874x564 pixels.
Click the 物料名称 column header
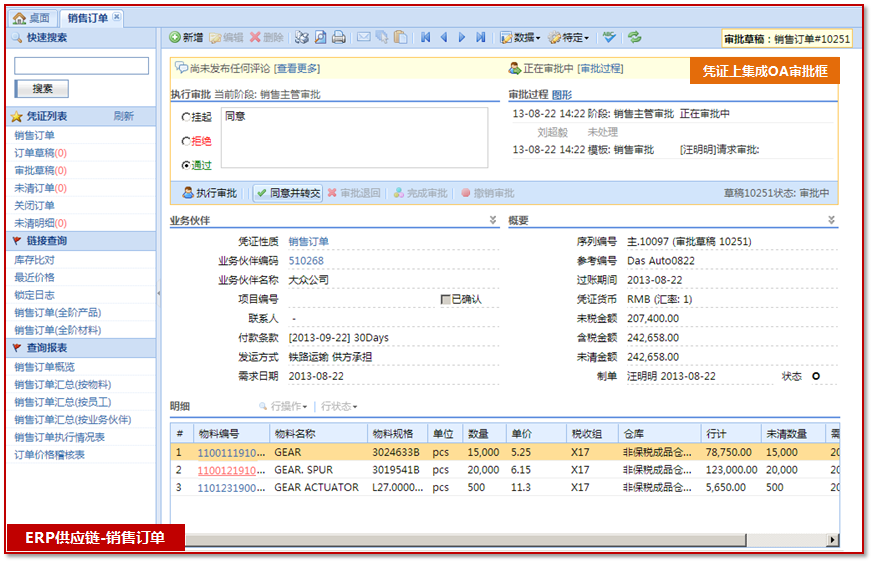coord(318,434)
